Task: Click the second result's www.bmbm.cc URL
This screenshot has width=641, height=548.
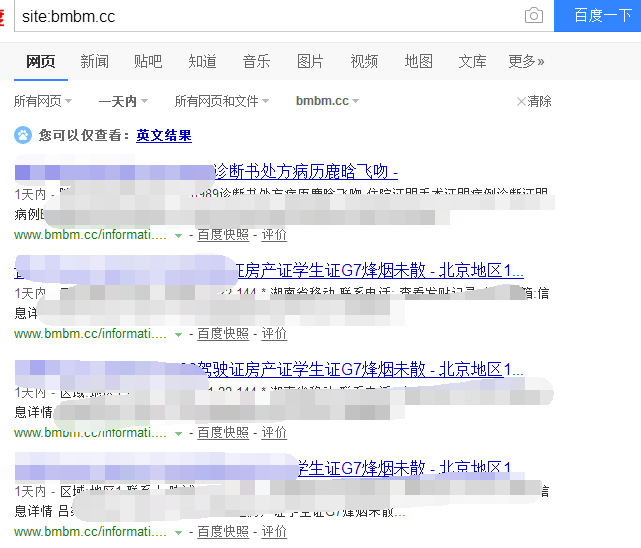Action: tap(90, 333)
